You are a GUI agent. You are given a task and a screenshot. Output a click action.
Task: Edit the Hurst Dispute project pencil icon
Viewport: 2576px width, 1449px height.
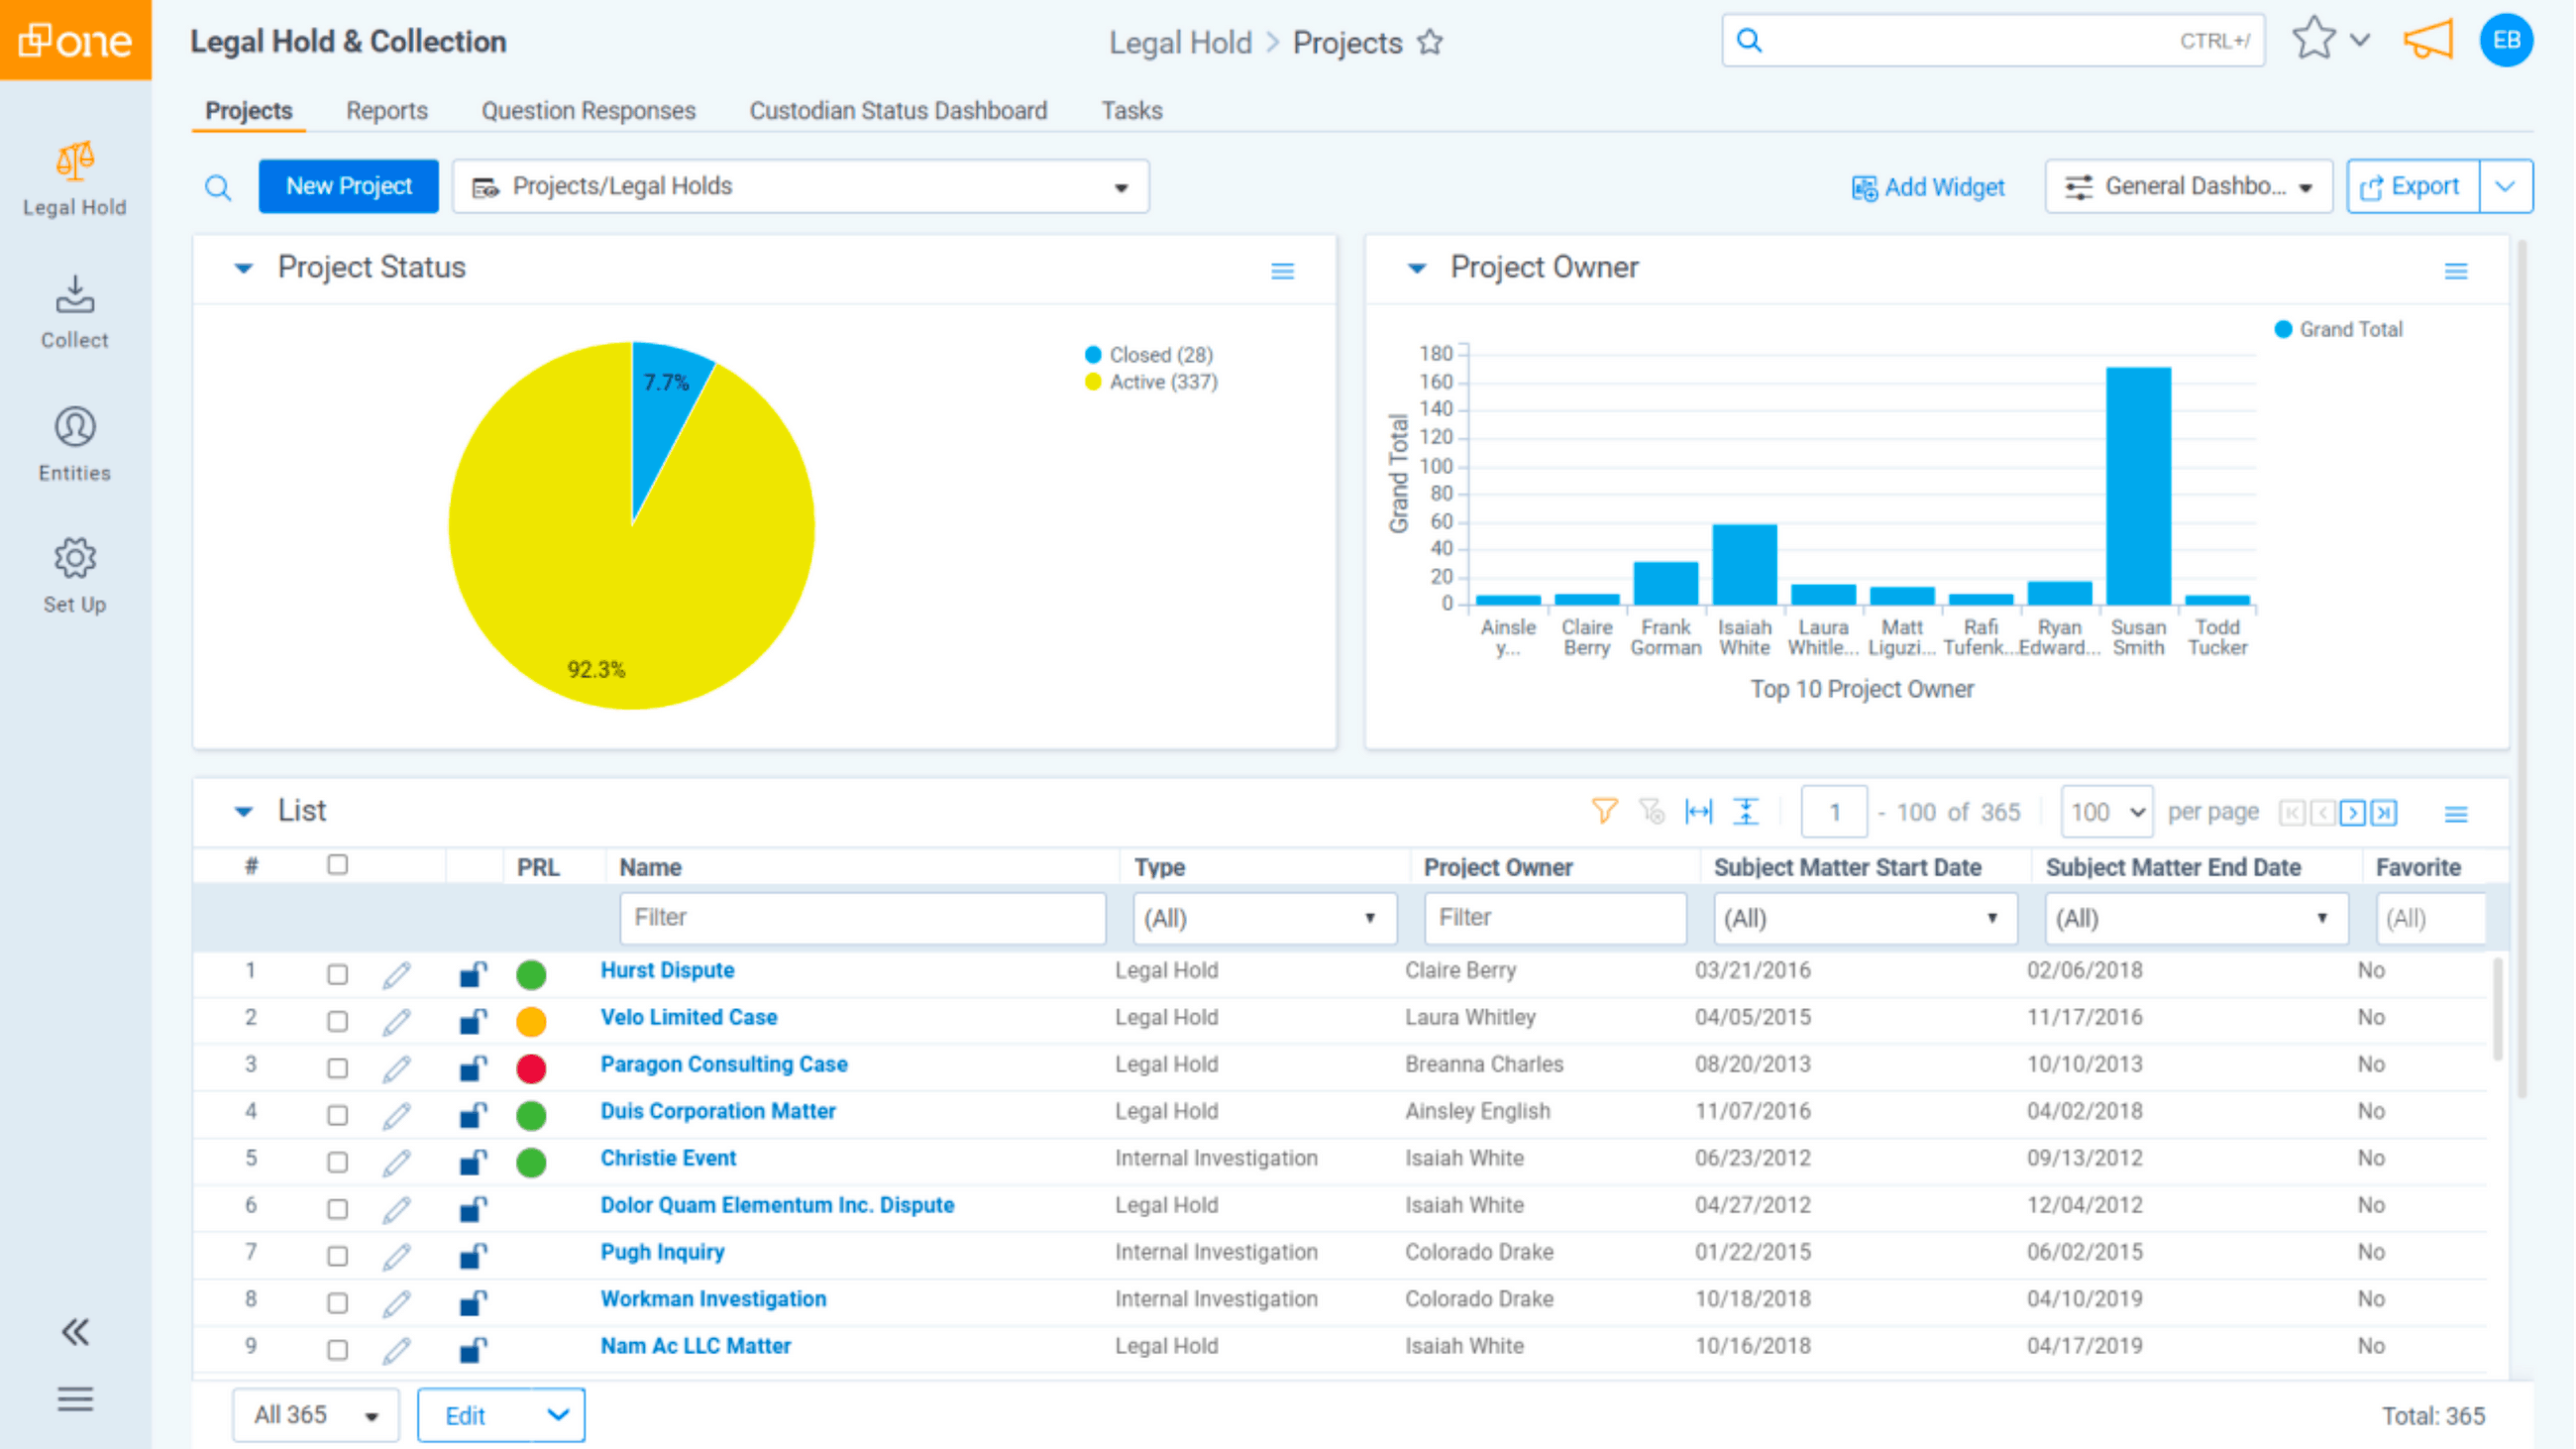click(x=398, y=971)
